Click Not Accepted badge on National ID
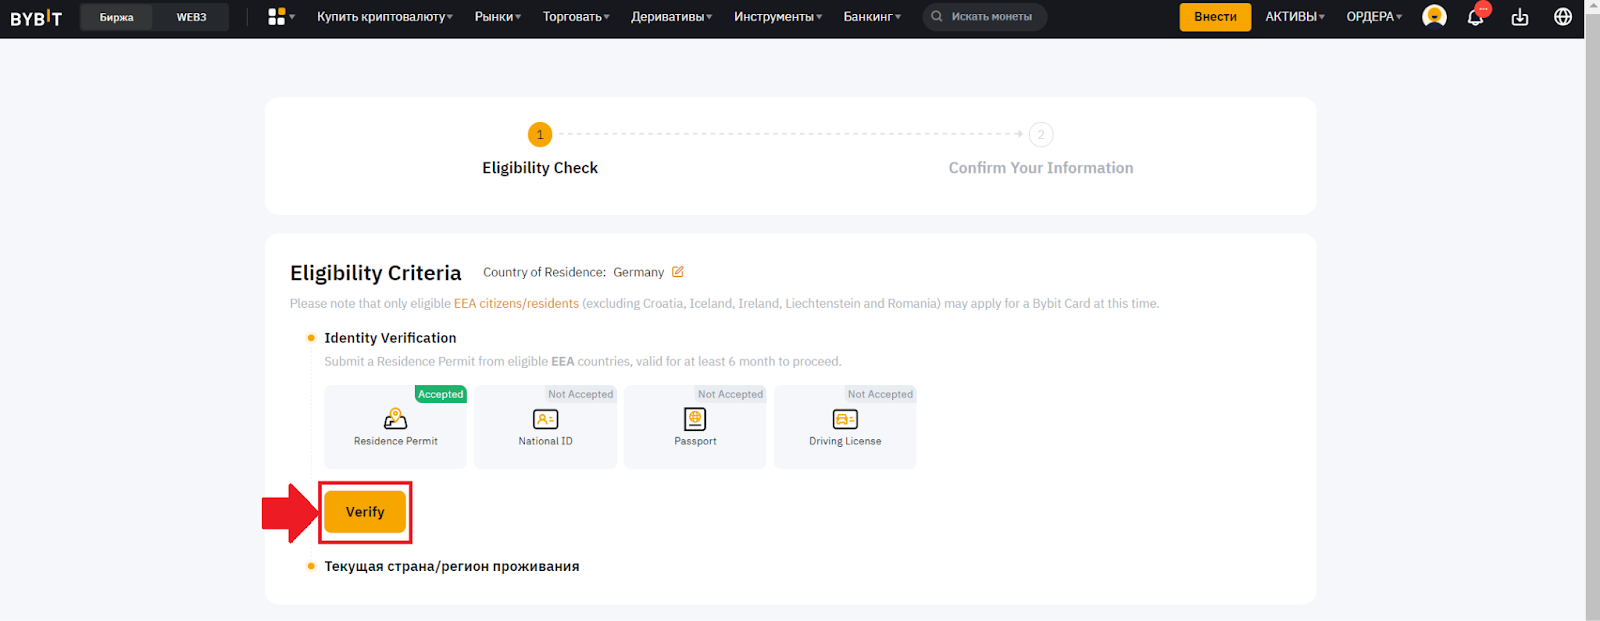The width and height of the screenshot is (1600, 621). click(x=580, y=394)
